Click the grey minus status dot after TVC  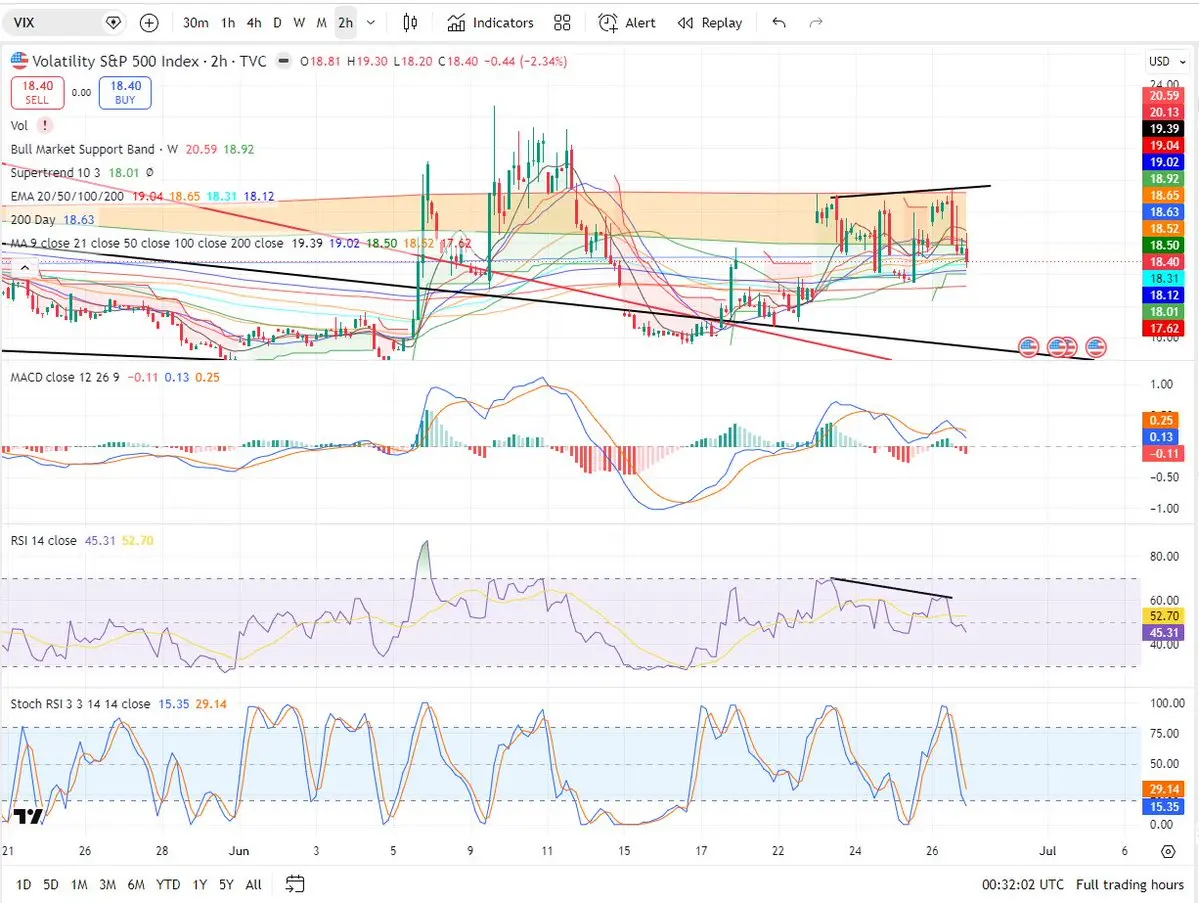point(284,61)
